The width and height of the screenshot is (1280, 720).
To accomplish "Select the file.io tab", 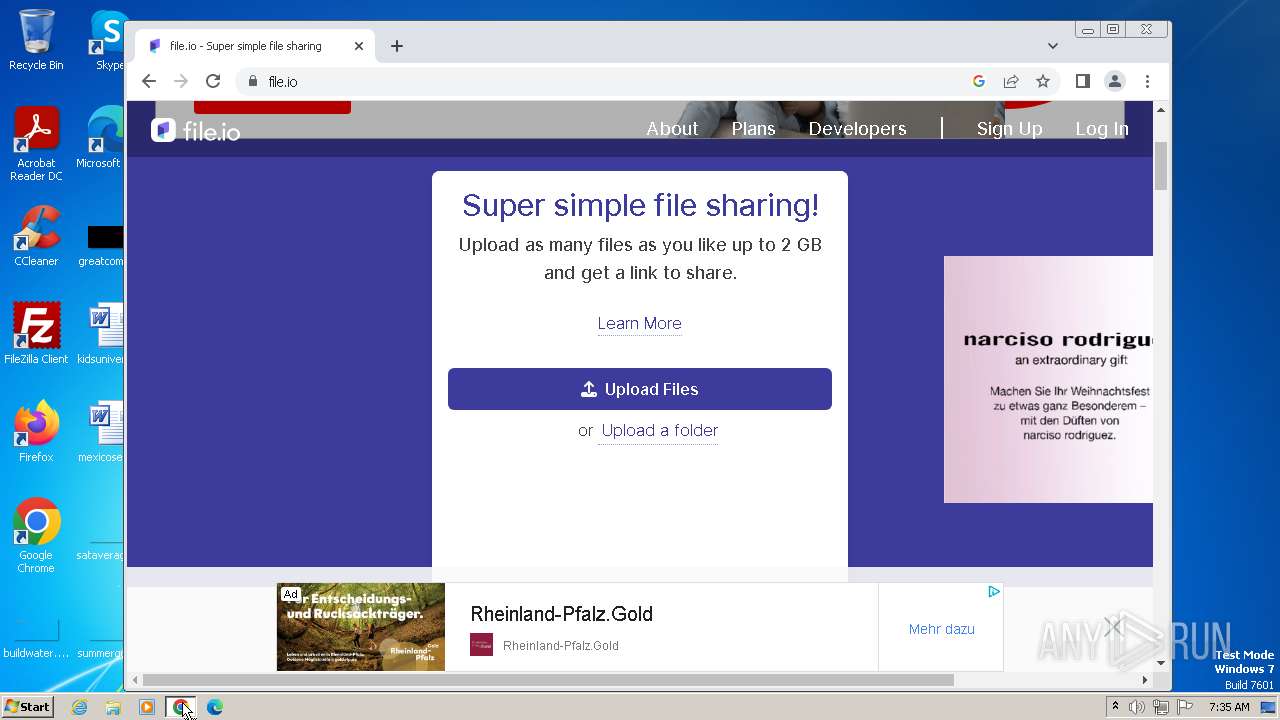I will point(255,46).
